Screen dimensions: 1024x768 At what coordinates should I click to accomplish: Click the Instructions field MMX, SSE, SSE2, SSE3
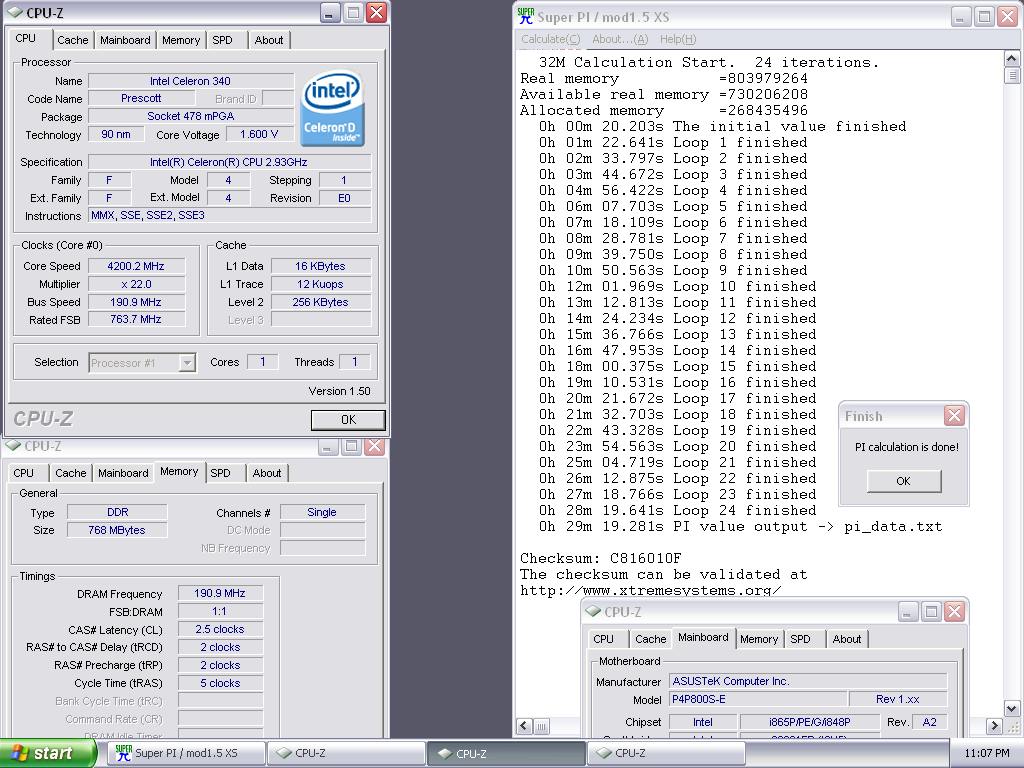pos(230,215)
